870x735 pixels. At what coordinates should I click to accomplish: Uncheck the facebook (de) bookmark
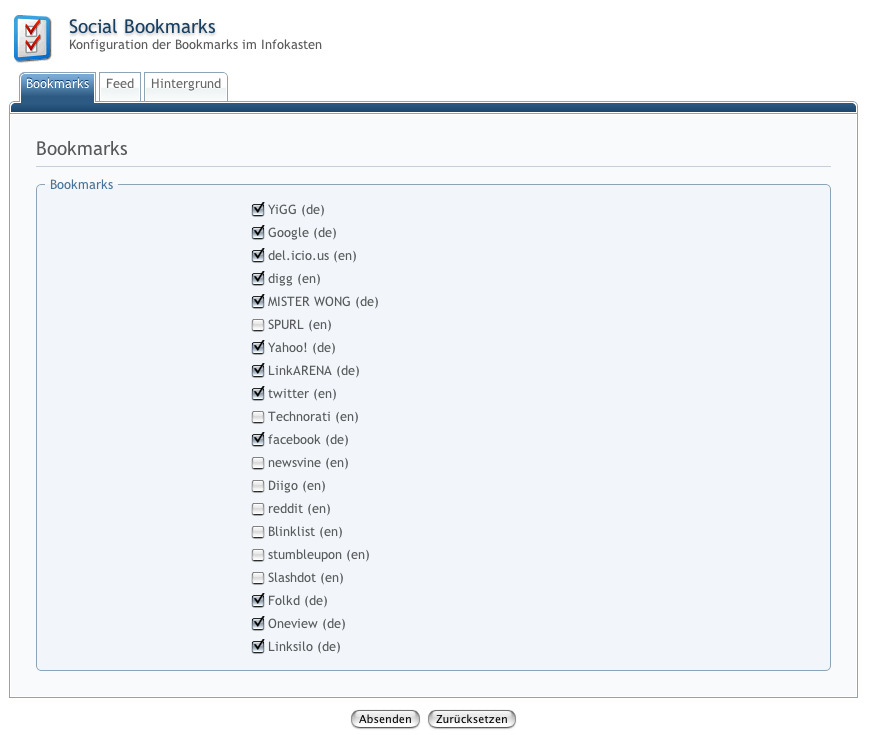pyautogui.click(x=258, y=440)
